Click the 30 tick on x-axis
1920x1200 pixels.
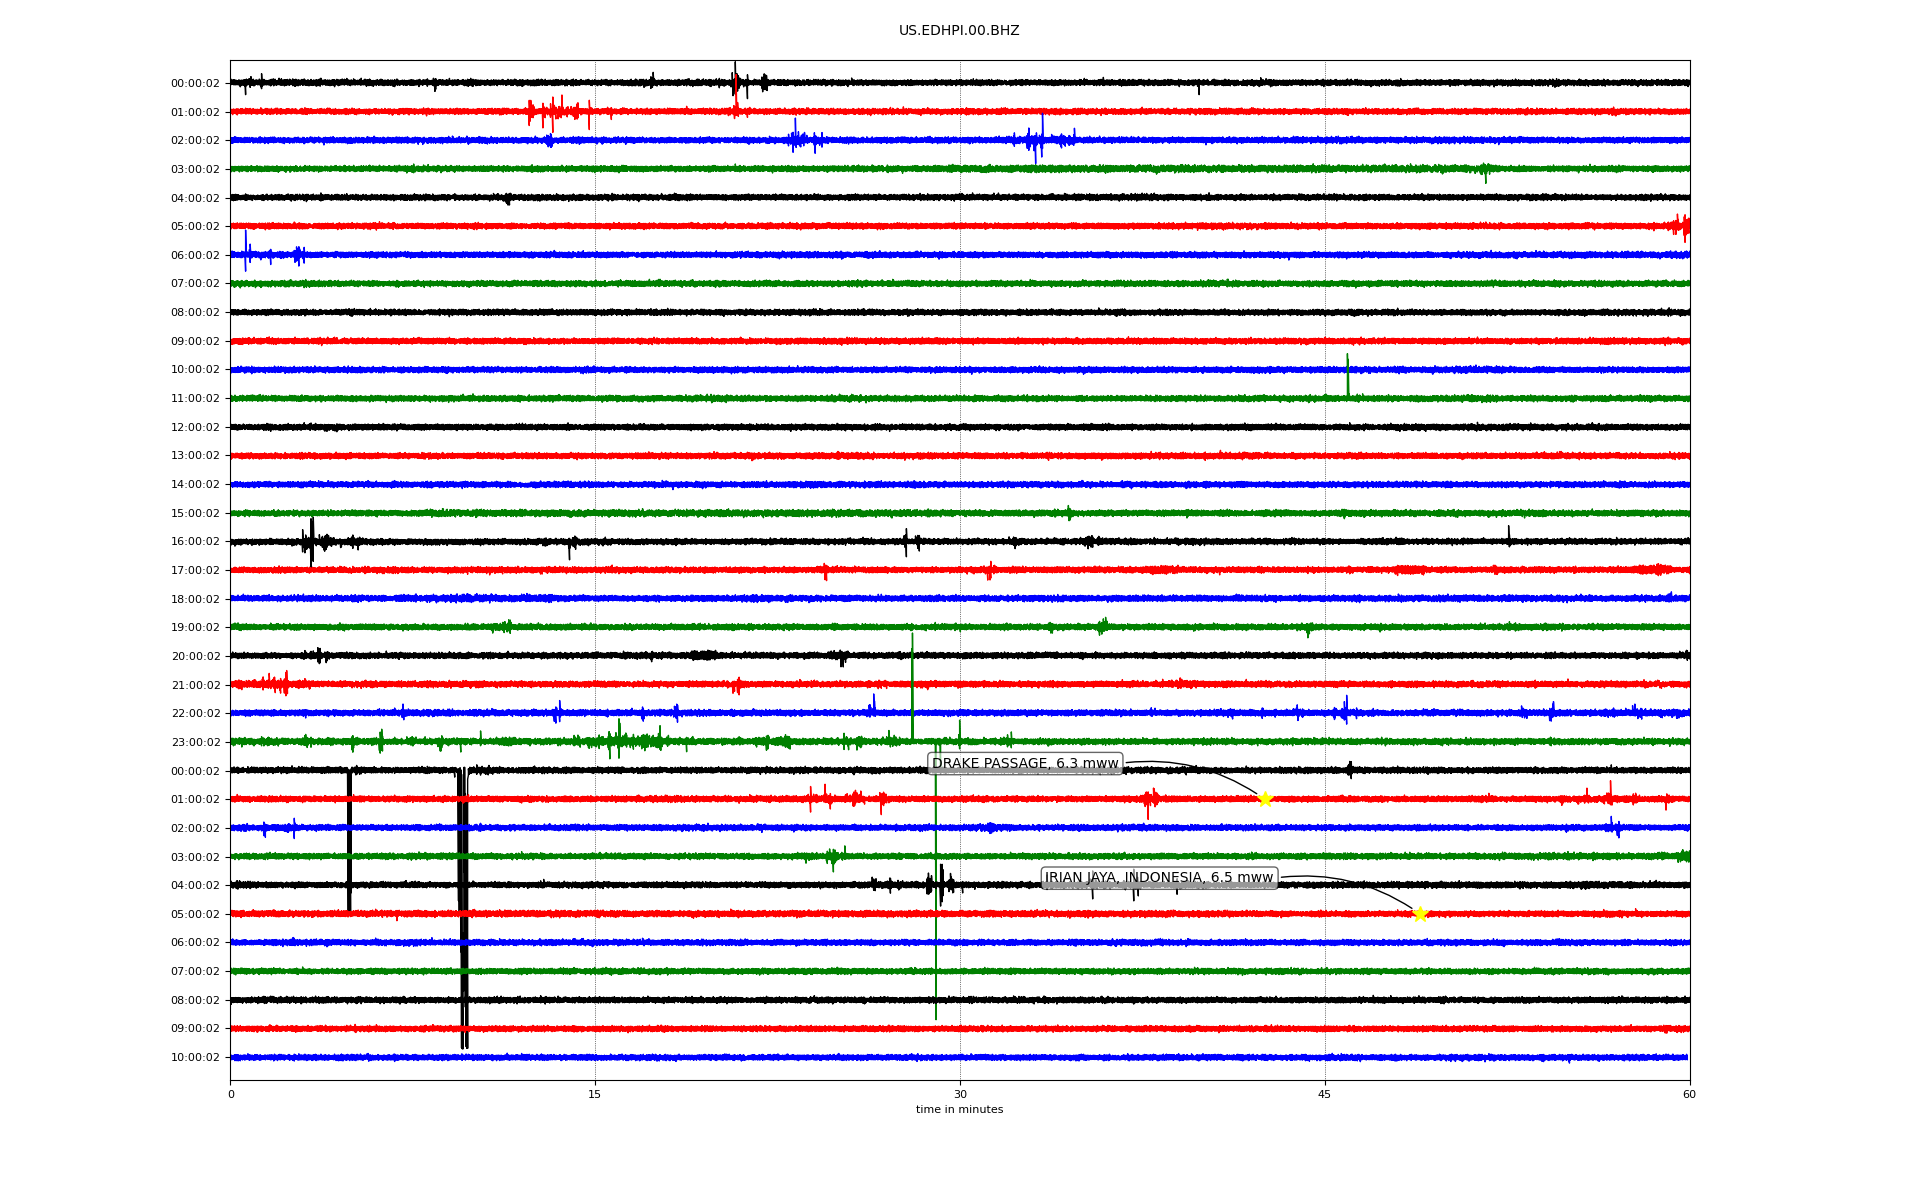[960, 1094]
